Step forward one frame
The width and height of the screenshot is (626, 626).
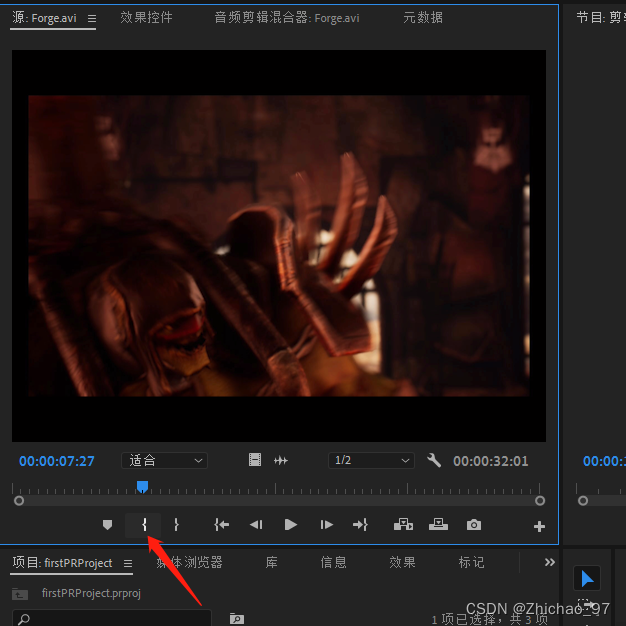[x=326, y=525]
